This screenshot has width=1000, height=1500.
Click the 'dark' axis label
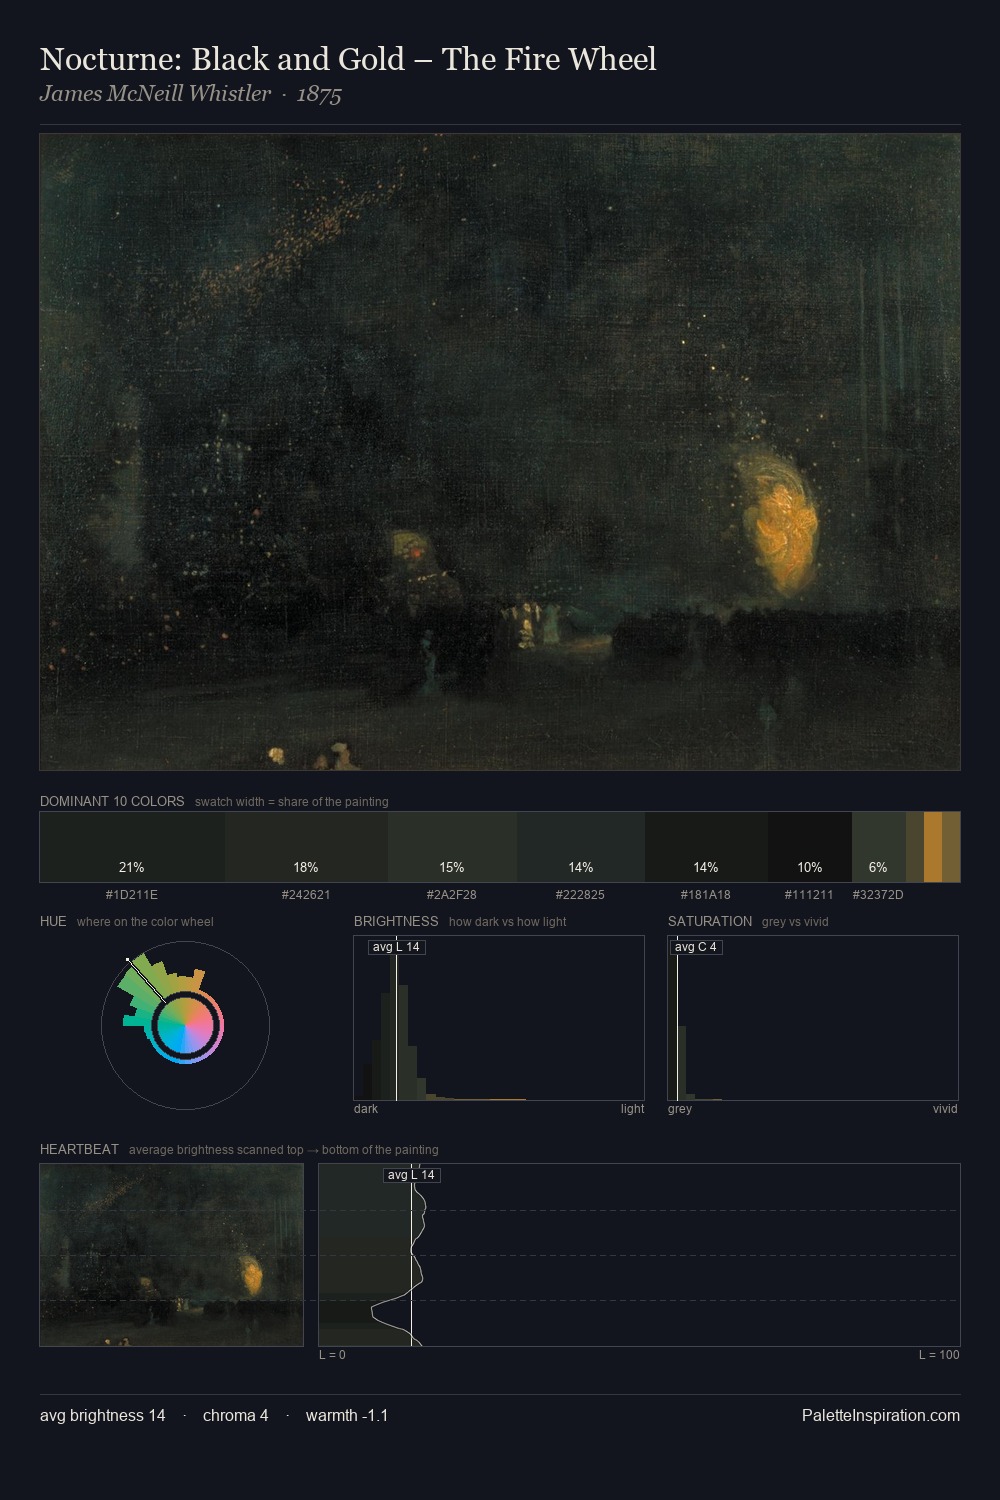click(366, 1109)
